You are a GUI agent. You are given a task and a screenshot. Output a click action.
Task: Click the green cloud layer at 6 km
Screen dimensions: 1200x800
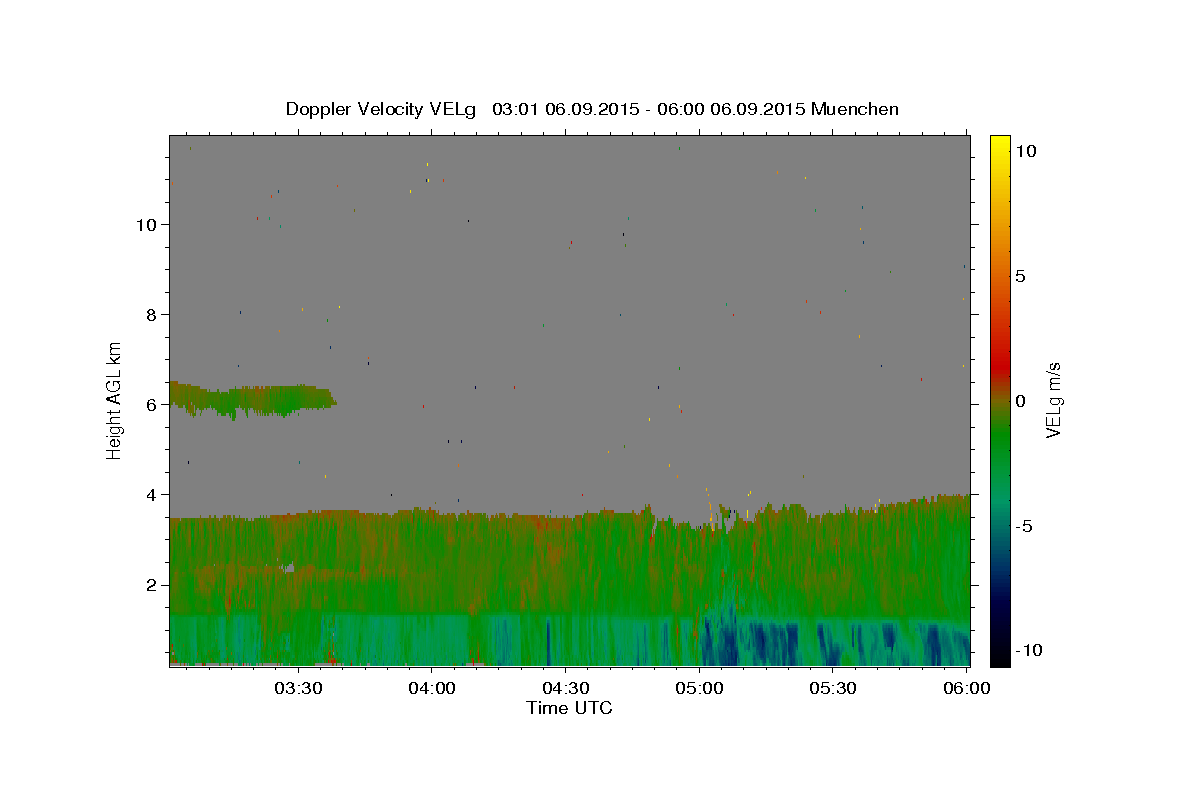[x=252, y=399]
